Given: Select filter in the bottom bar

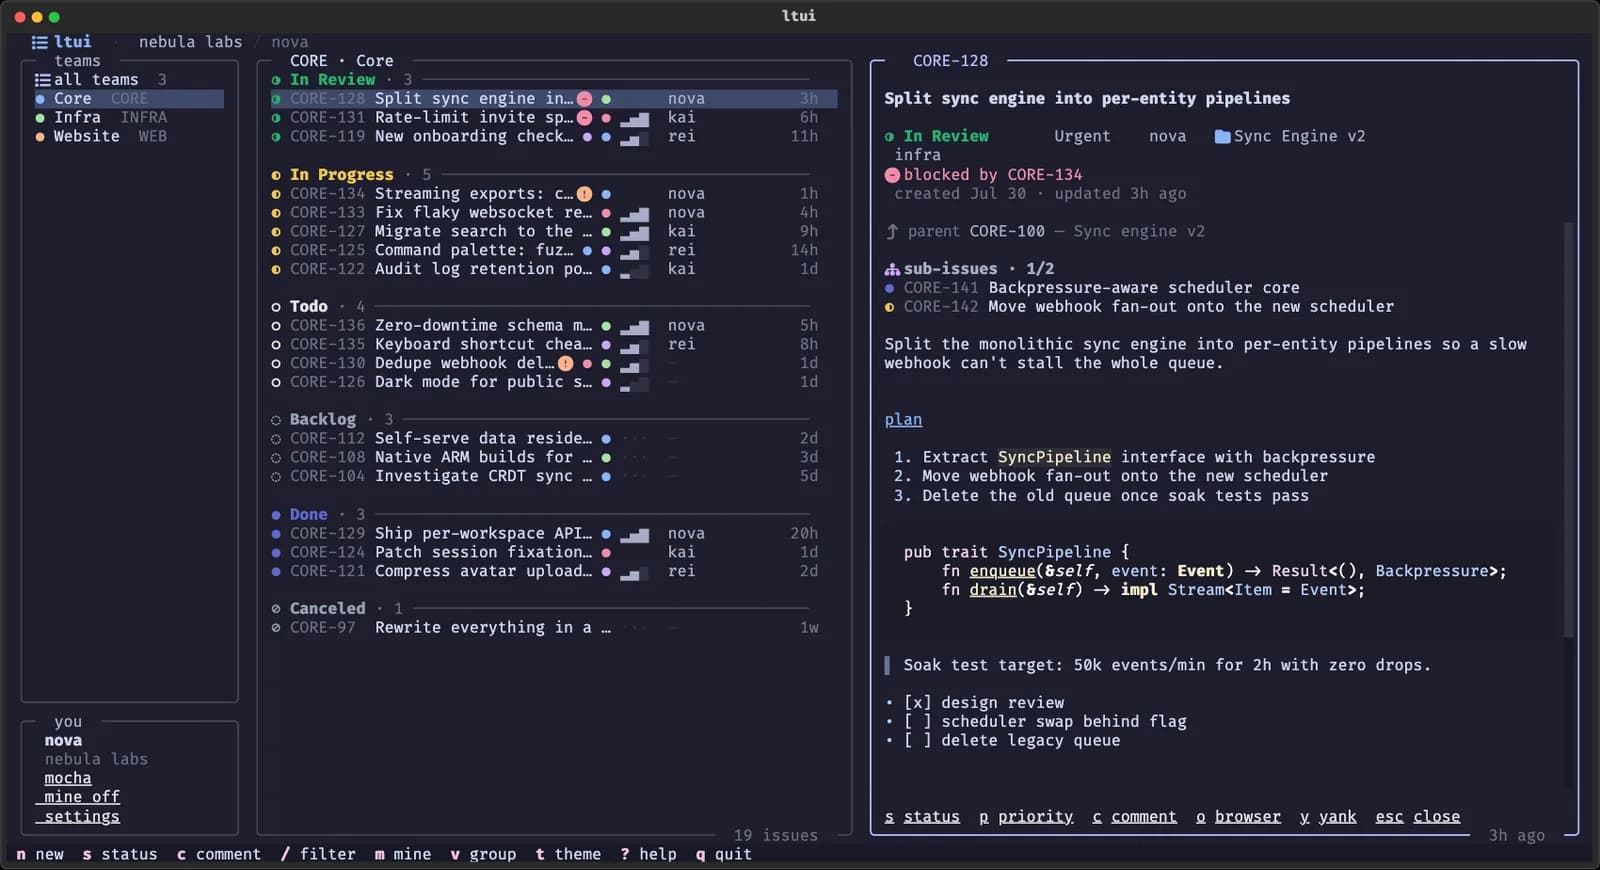Looking at the screenshot, I should tap(318, 855).
